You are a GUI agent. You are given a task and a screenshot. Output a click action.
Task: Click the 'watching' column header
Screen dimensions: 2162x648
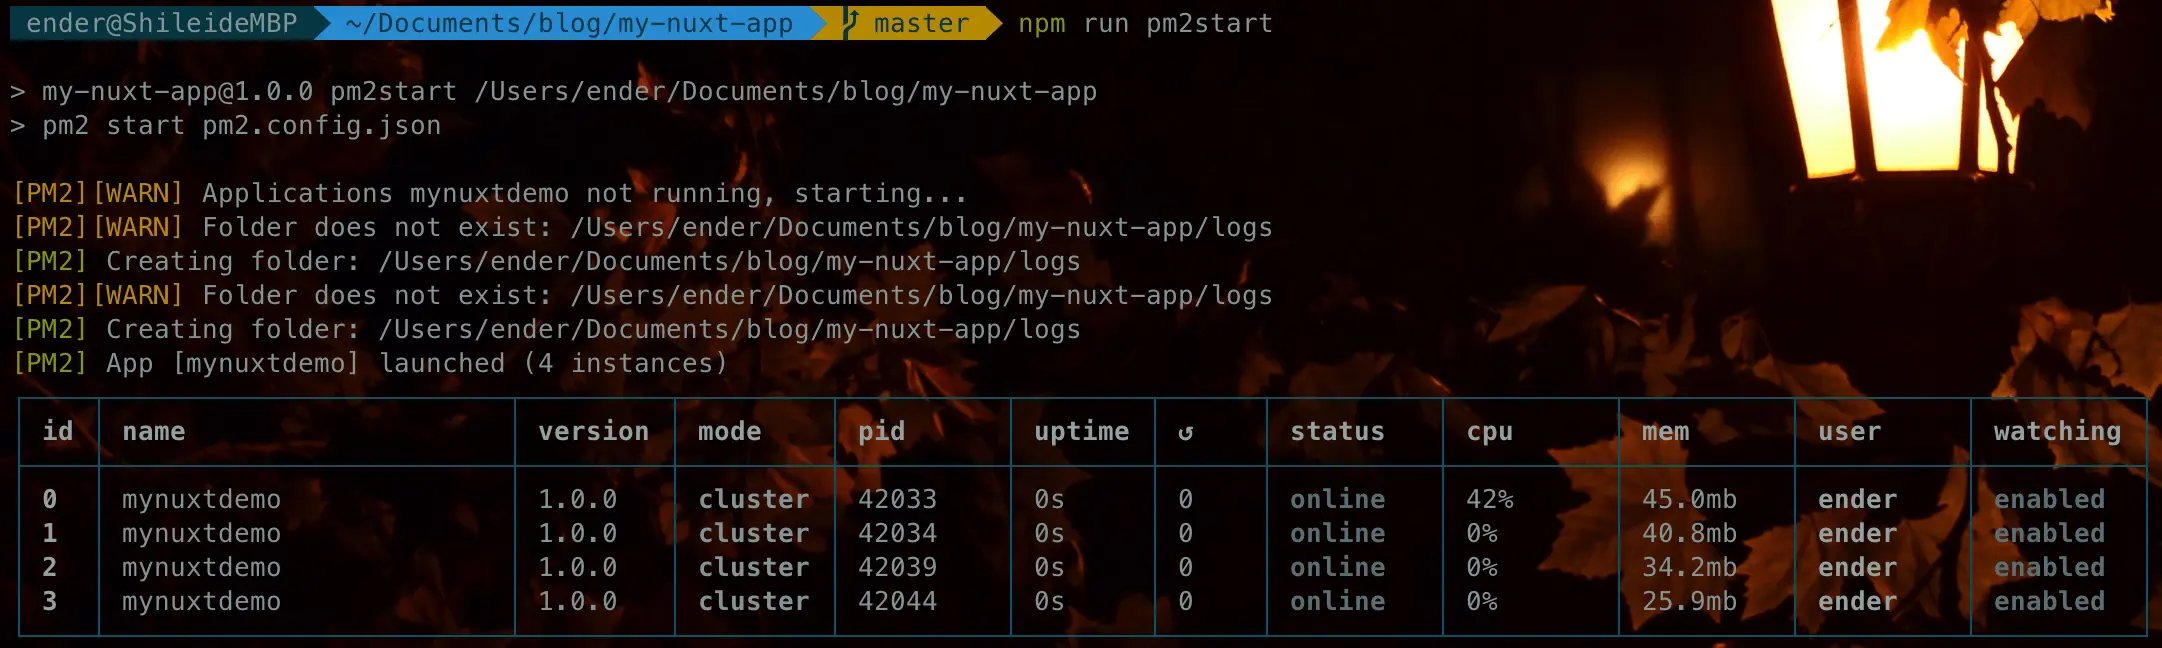coord(2058,431)
